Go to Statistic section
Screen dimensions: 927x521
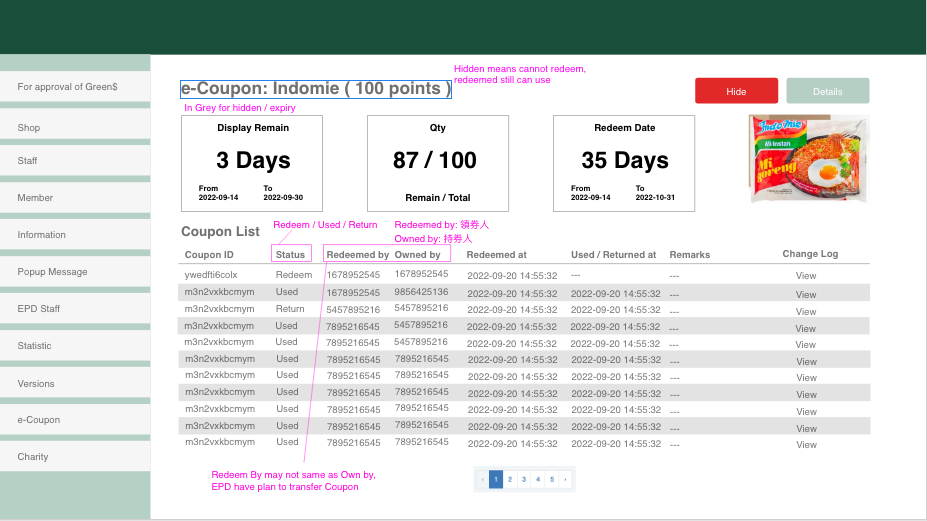pyautogui.click(x=75, y=346)
